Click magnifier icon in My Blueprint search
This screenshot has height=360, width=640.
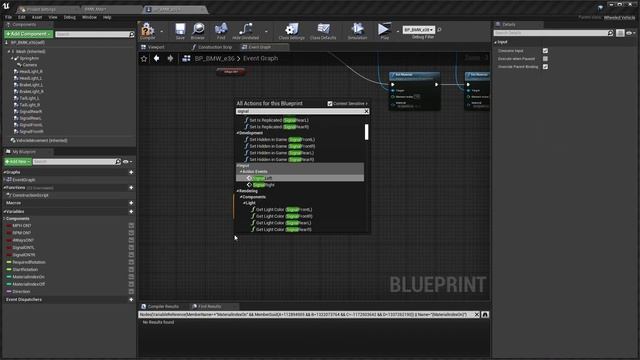pyautogui.click(x=118, y=162)
